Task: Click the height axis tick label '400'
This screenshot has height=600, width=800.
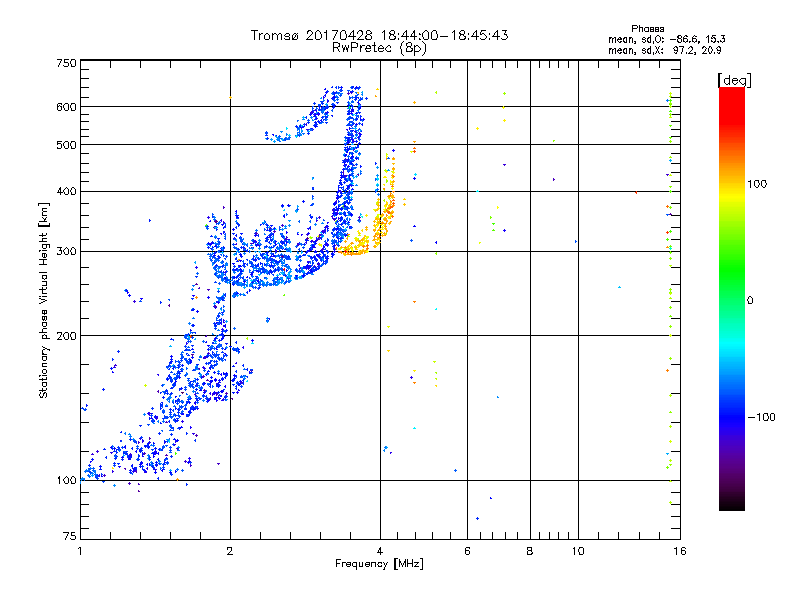Action: 66,192
